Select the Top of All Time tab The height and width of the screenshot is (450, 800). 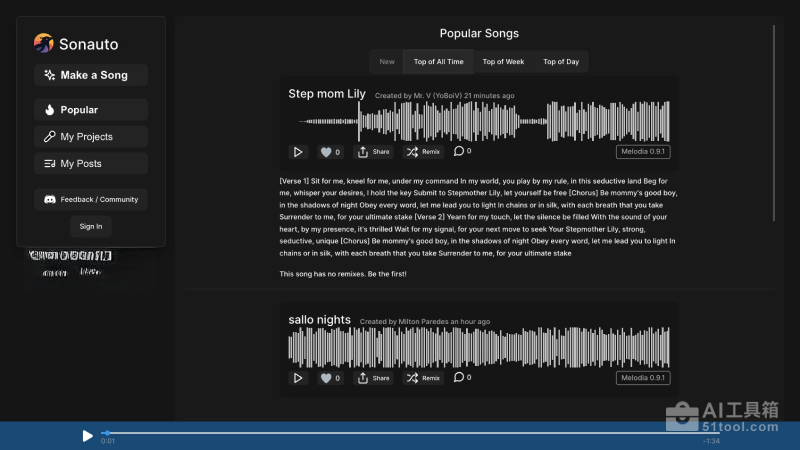pos(438,62)
